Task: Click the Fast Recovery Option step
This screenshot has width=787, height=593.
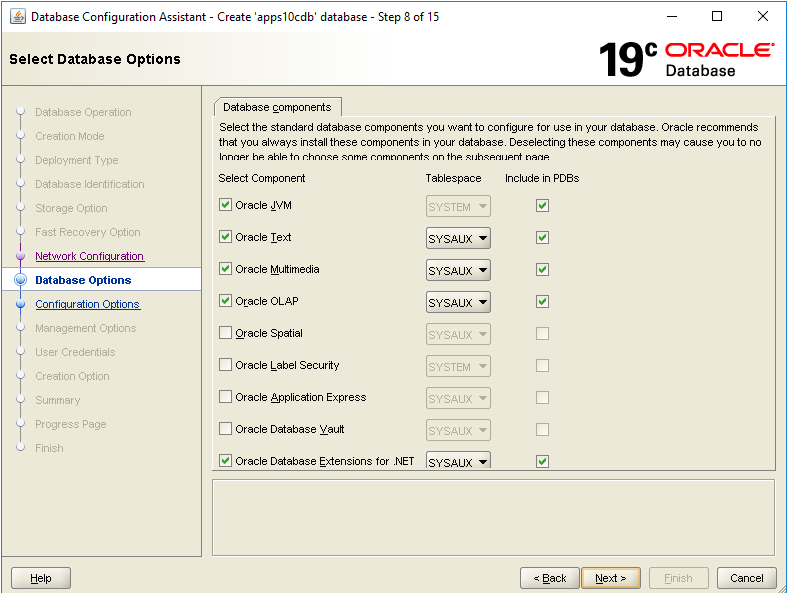Action: (x=88, y=232)
